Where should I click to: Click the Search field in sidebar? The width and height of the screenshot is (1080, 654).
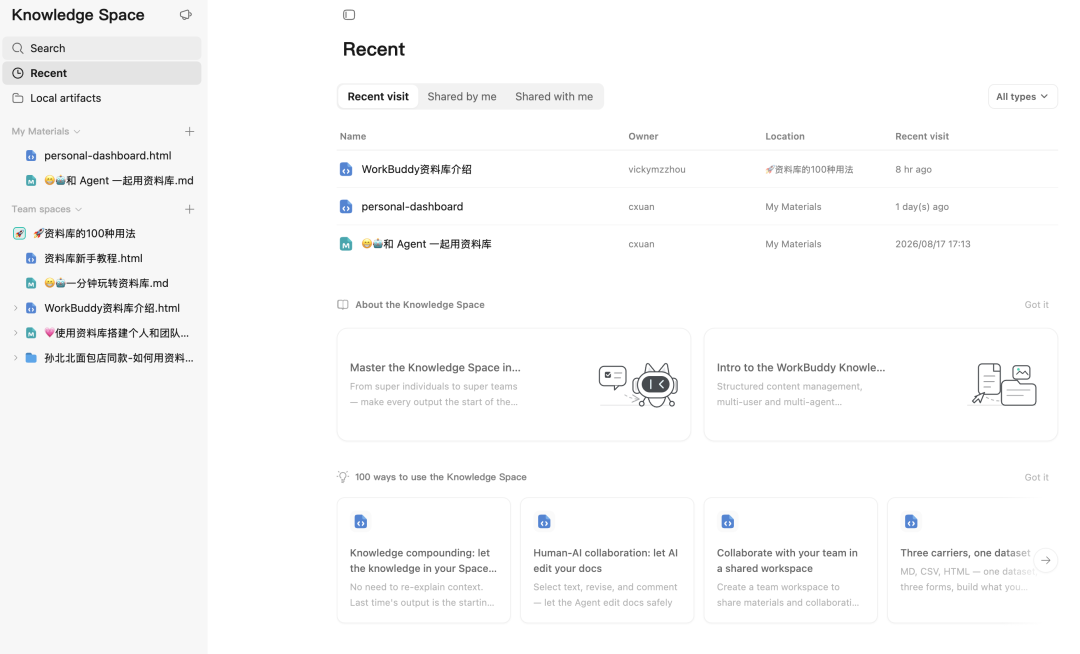(102, 48)
